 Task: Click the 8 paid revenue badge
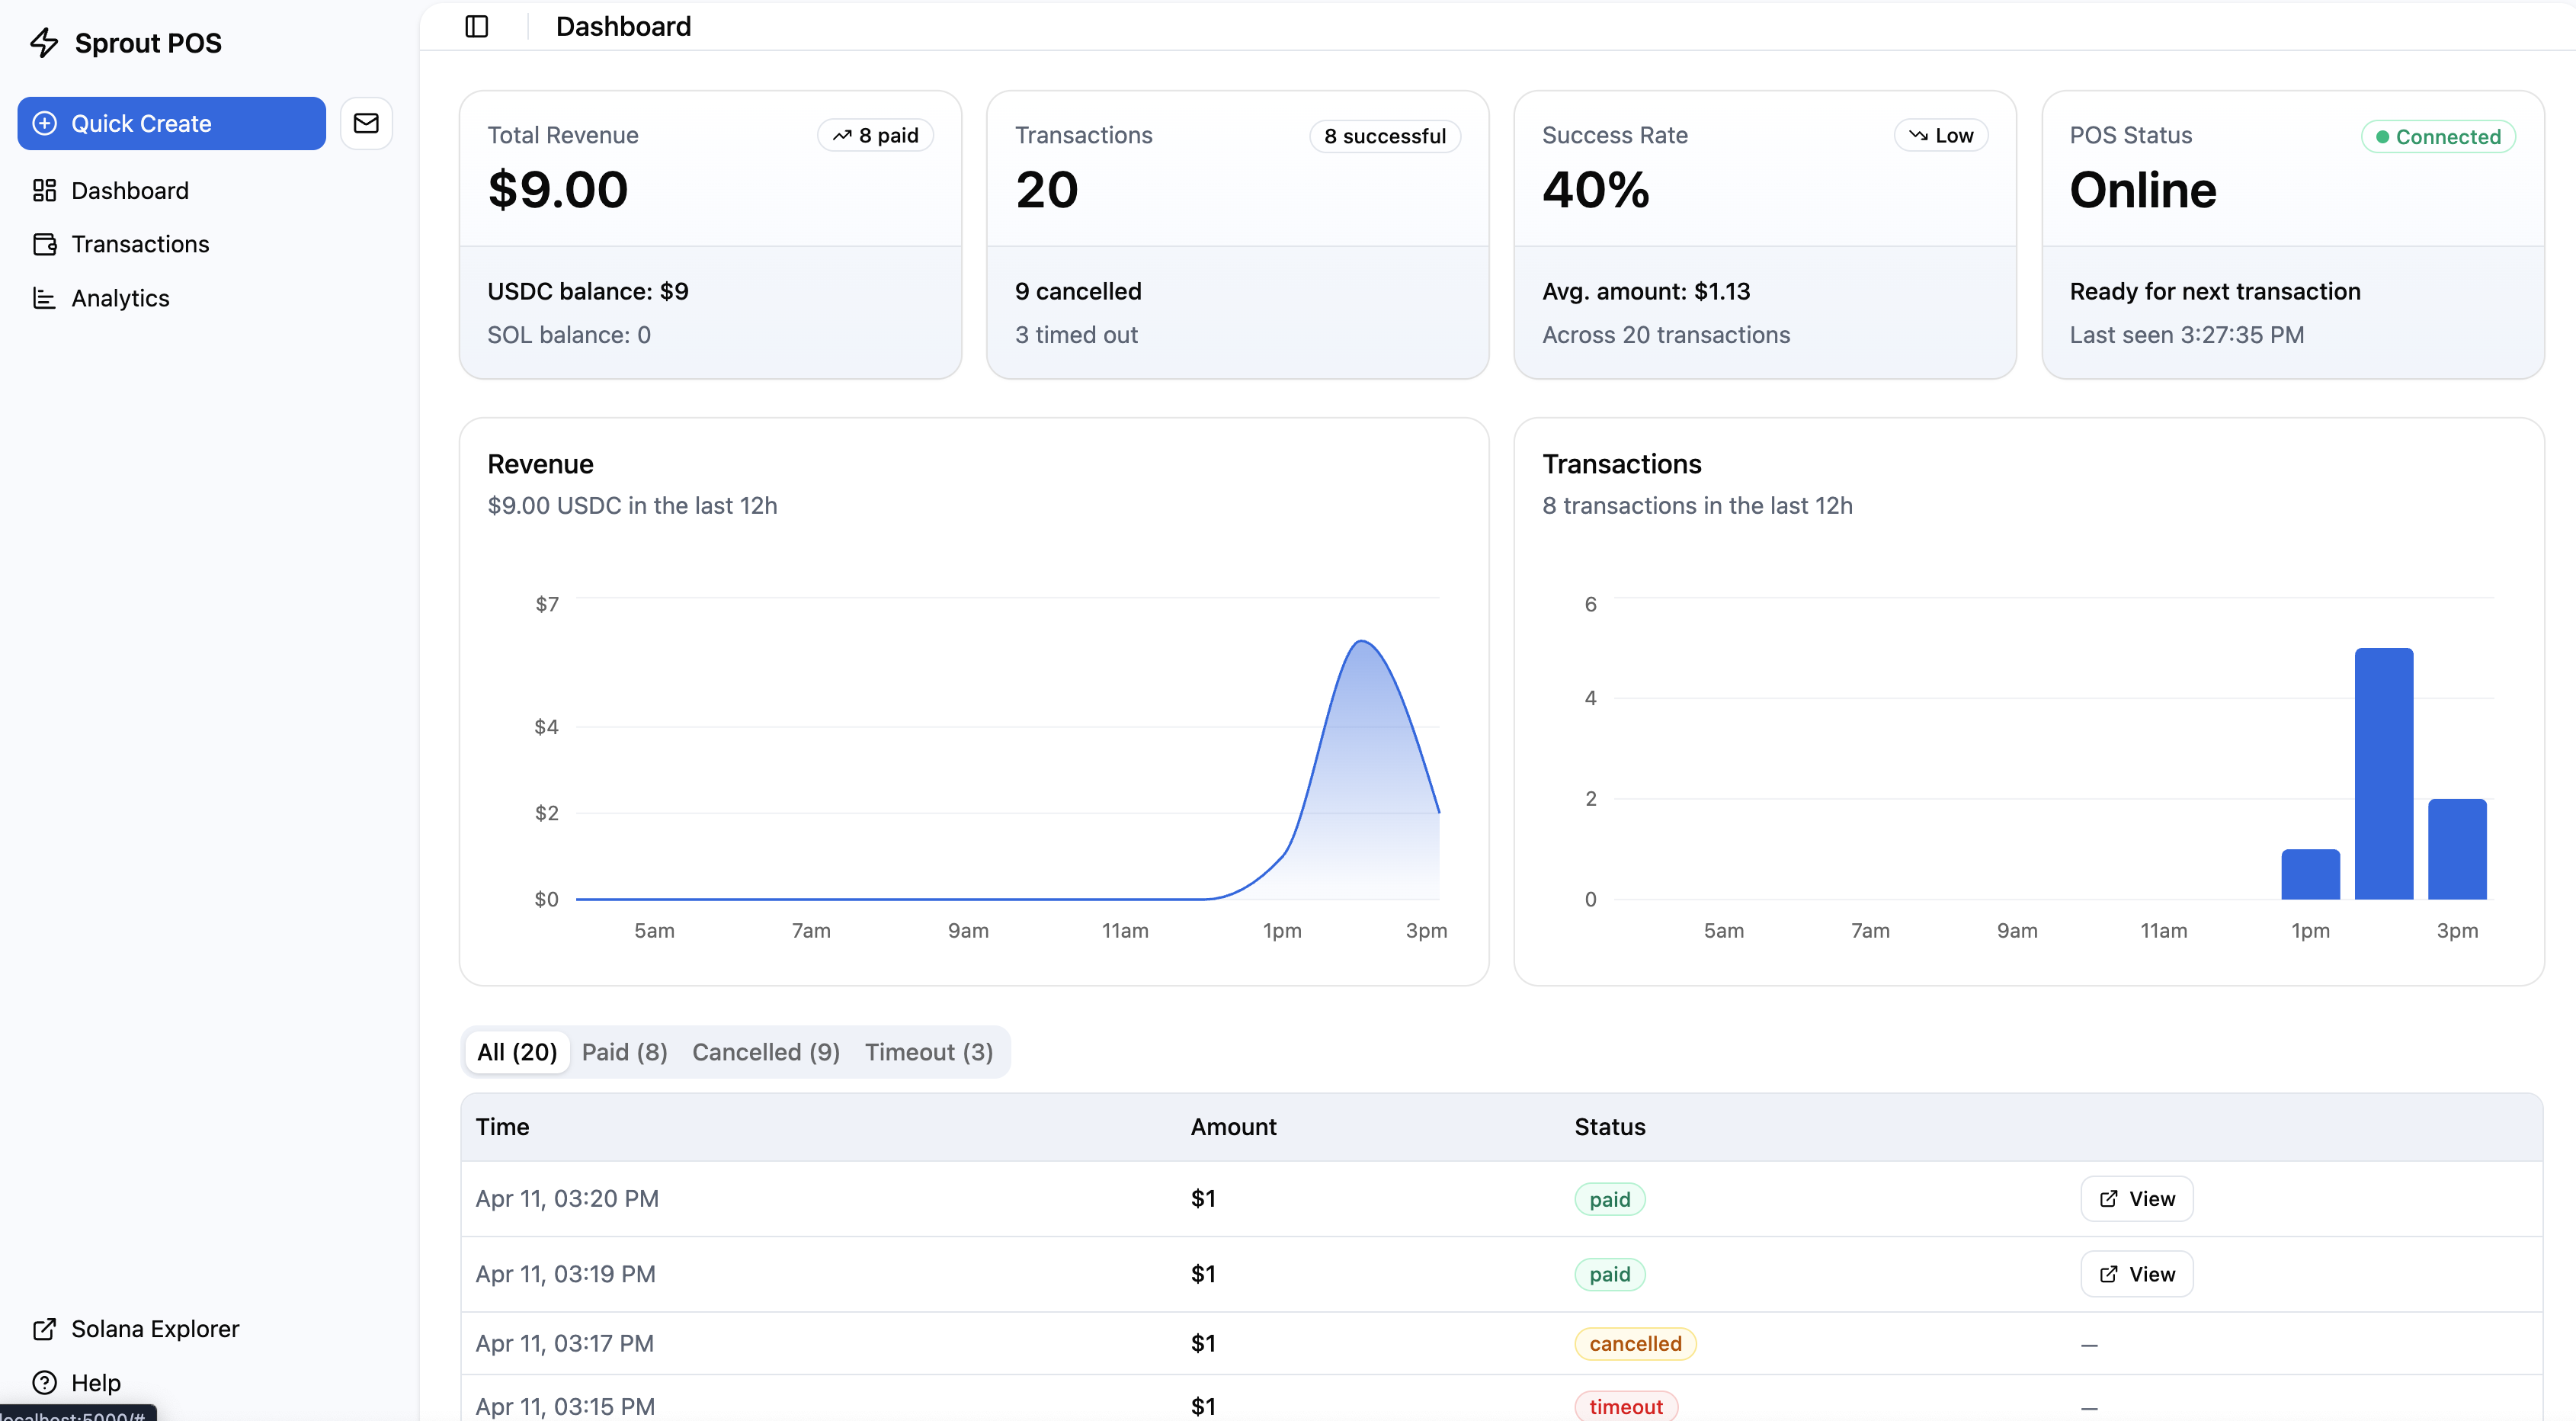tap(875, 135)
